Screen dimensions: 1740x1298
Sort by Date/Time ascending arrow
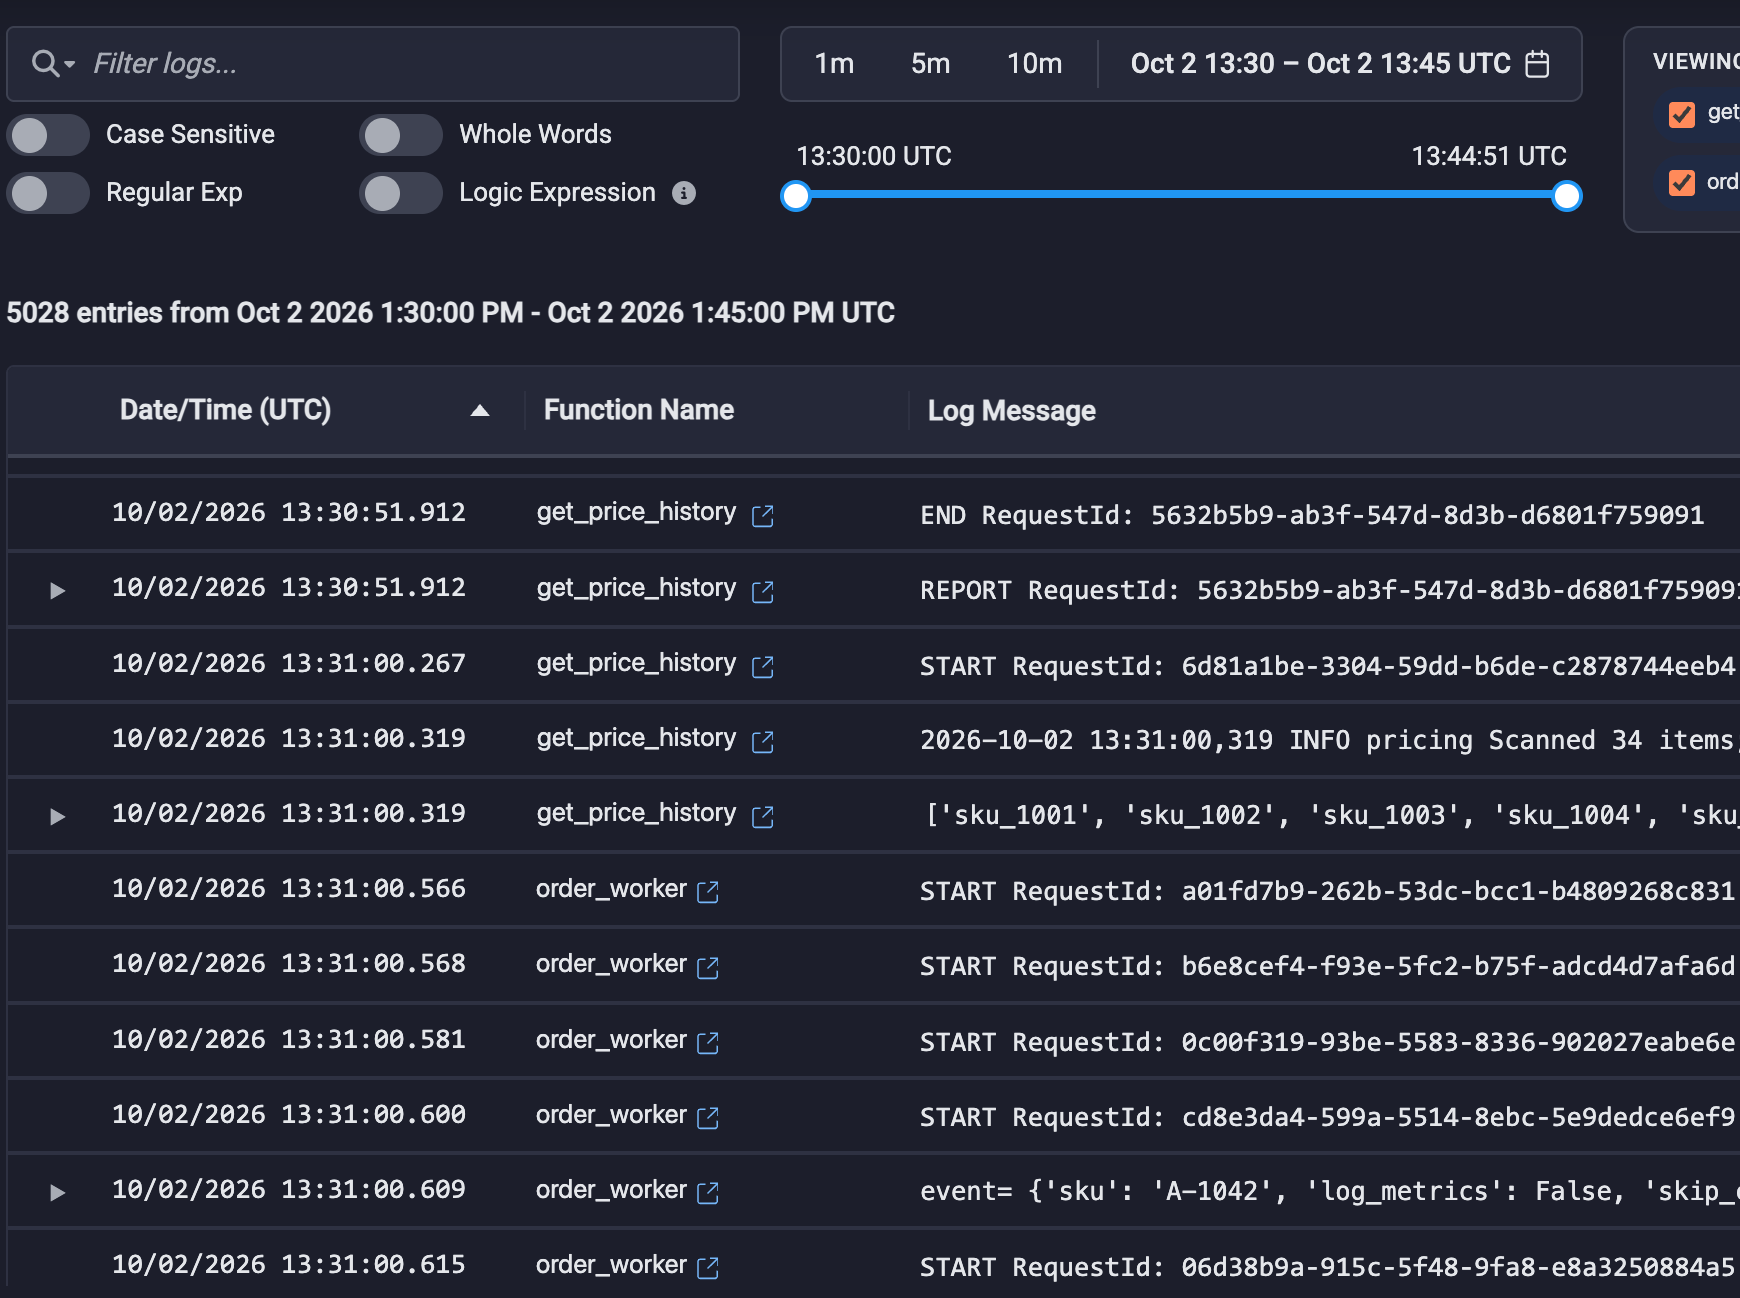pyautogui.click(x=480, y=410)
